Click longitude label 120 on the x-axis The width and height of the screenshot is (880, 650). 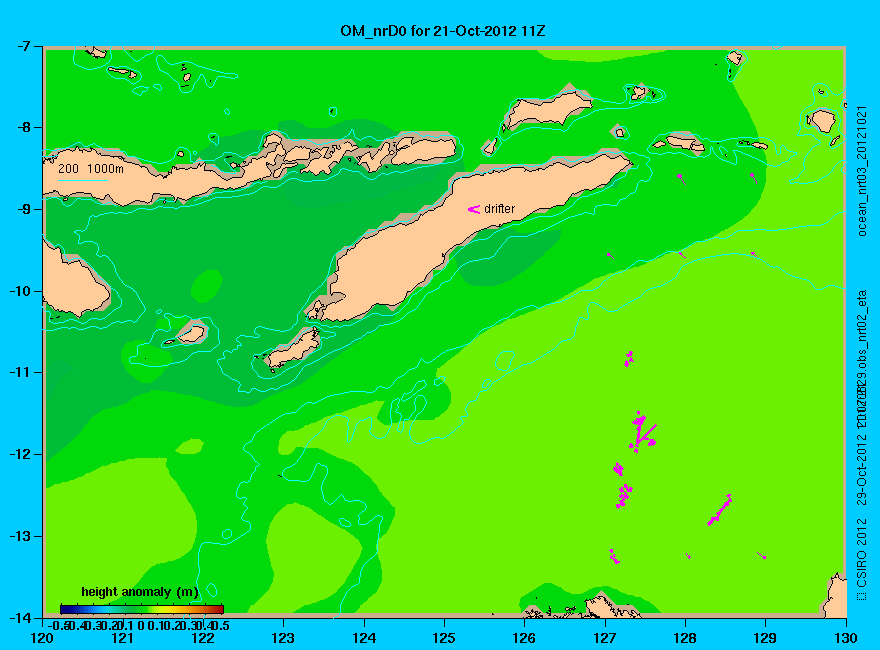43,638
